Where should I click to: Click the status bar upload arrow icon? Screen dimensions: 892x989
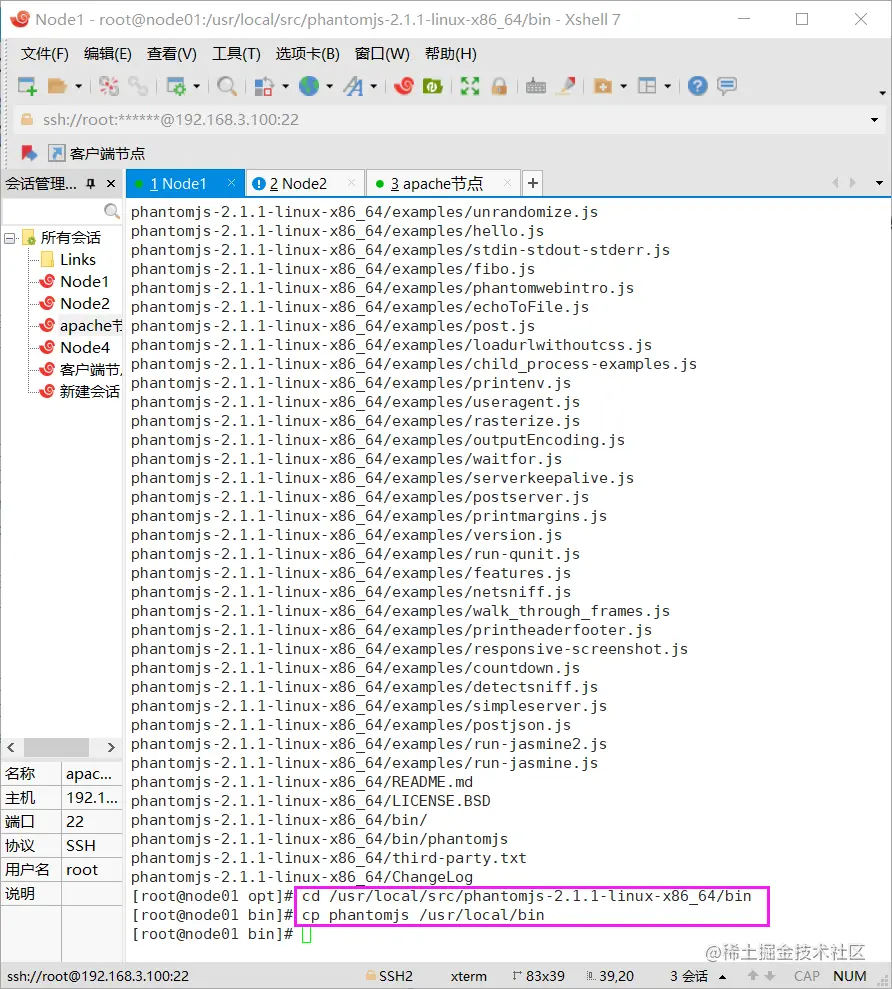click(753, 976)
